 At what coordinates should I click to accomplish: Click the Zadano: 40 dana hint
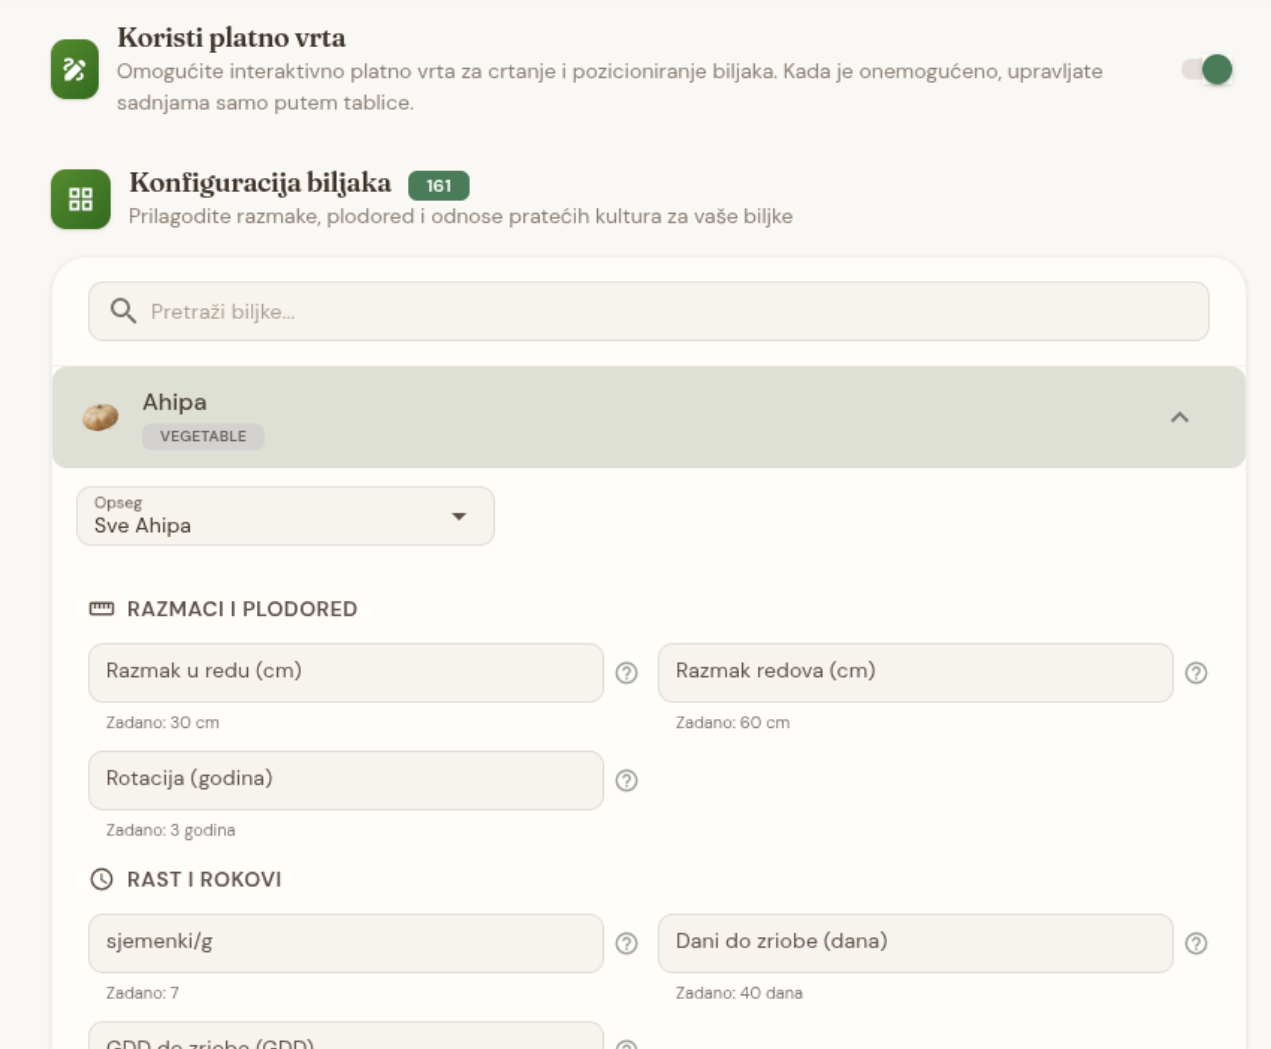point(739,993)
